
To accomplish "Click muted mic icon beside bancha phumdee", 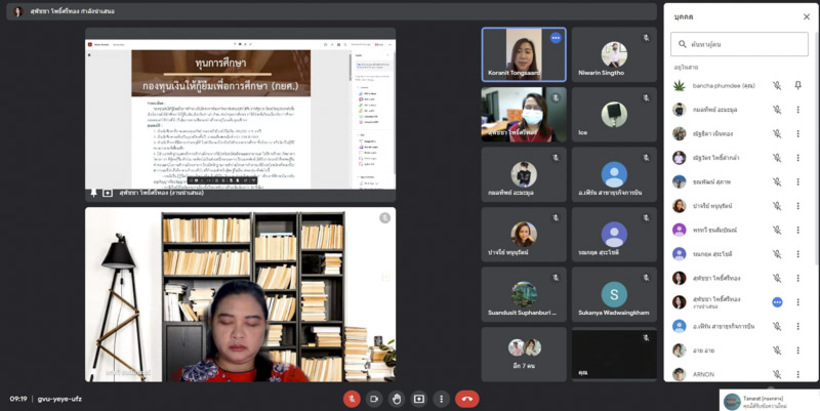I will [777, 85].
